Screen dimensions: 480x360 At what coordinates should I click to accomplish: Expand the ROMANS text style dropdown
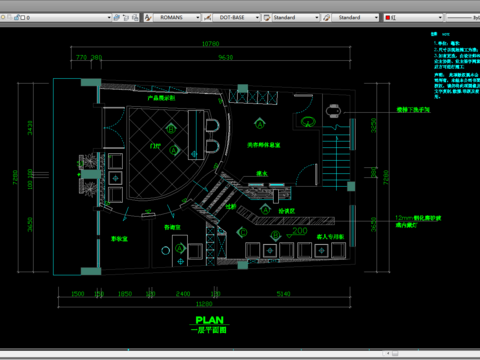coord(198,17)
